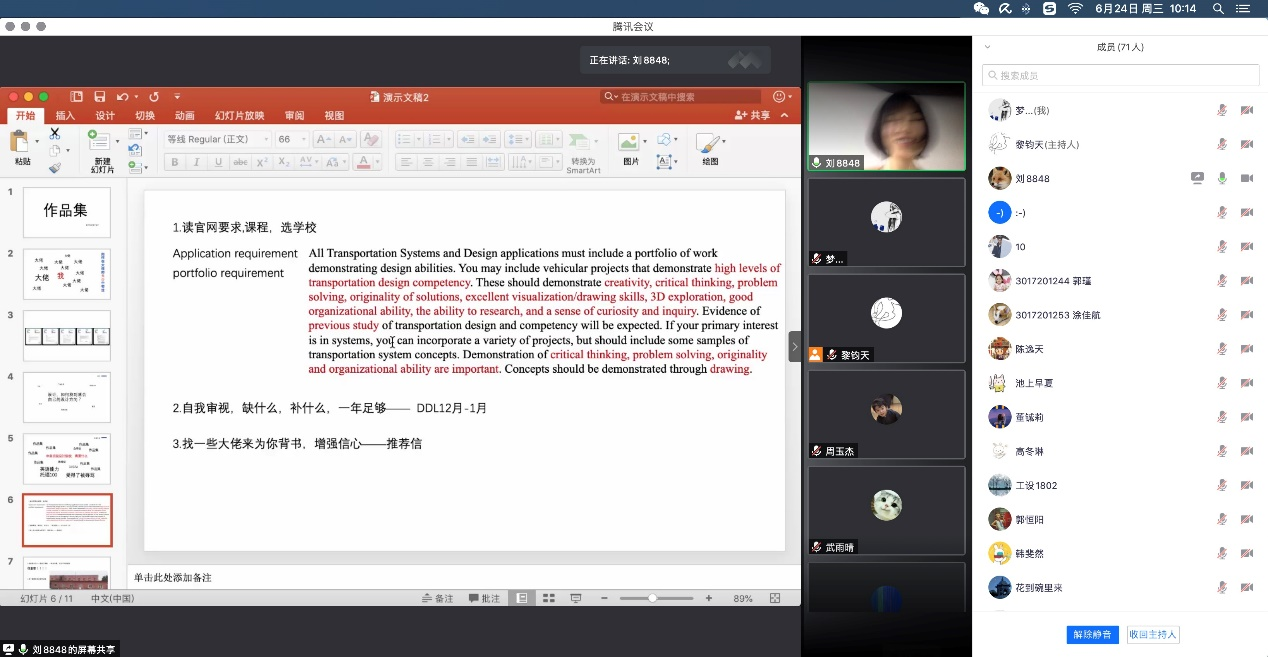Collapse the 成员(71人) panel with its chevron
1268x657 pixels.
coord(987,46)
